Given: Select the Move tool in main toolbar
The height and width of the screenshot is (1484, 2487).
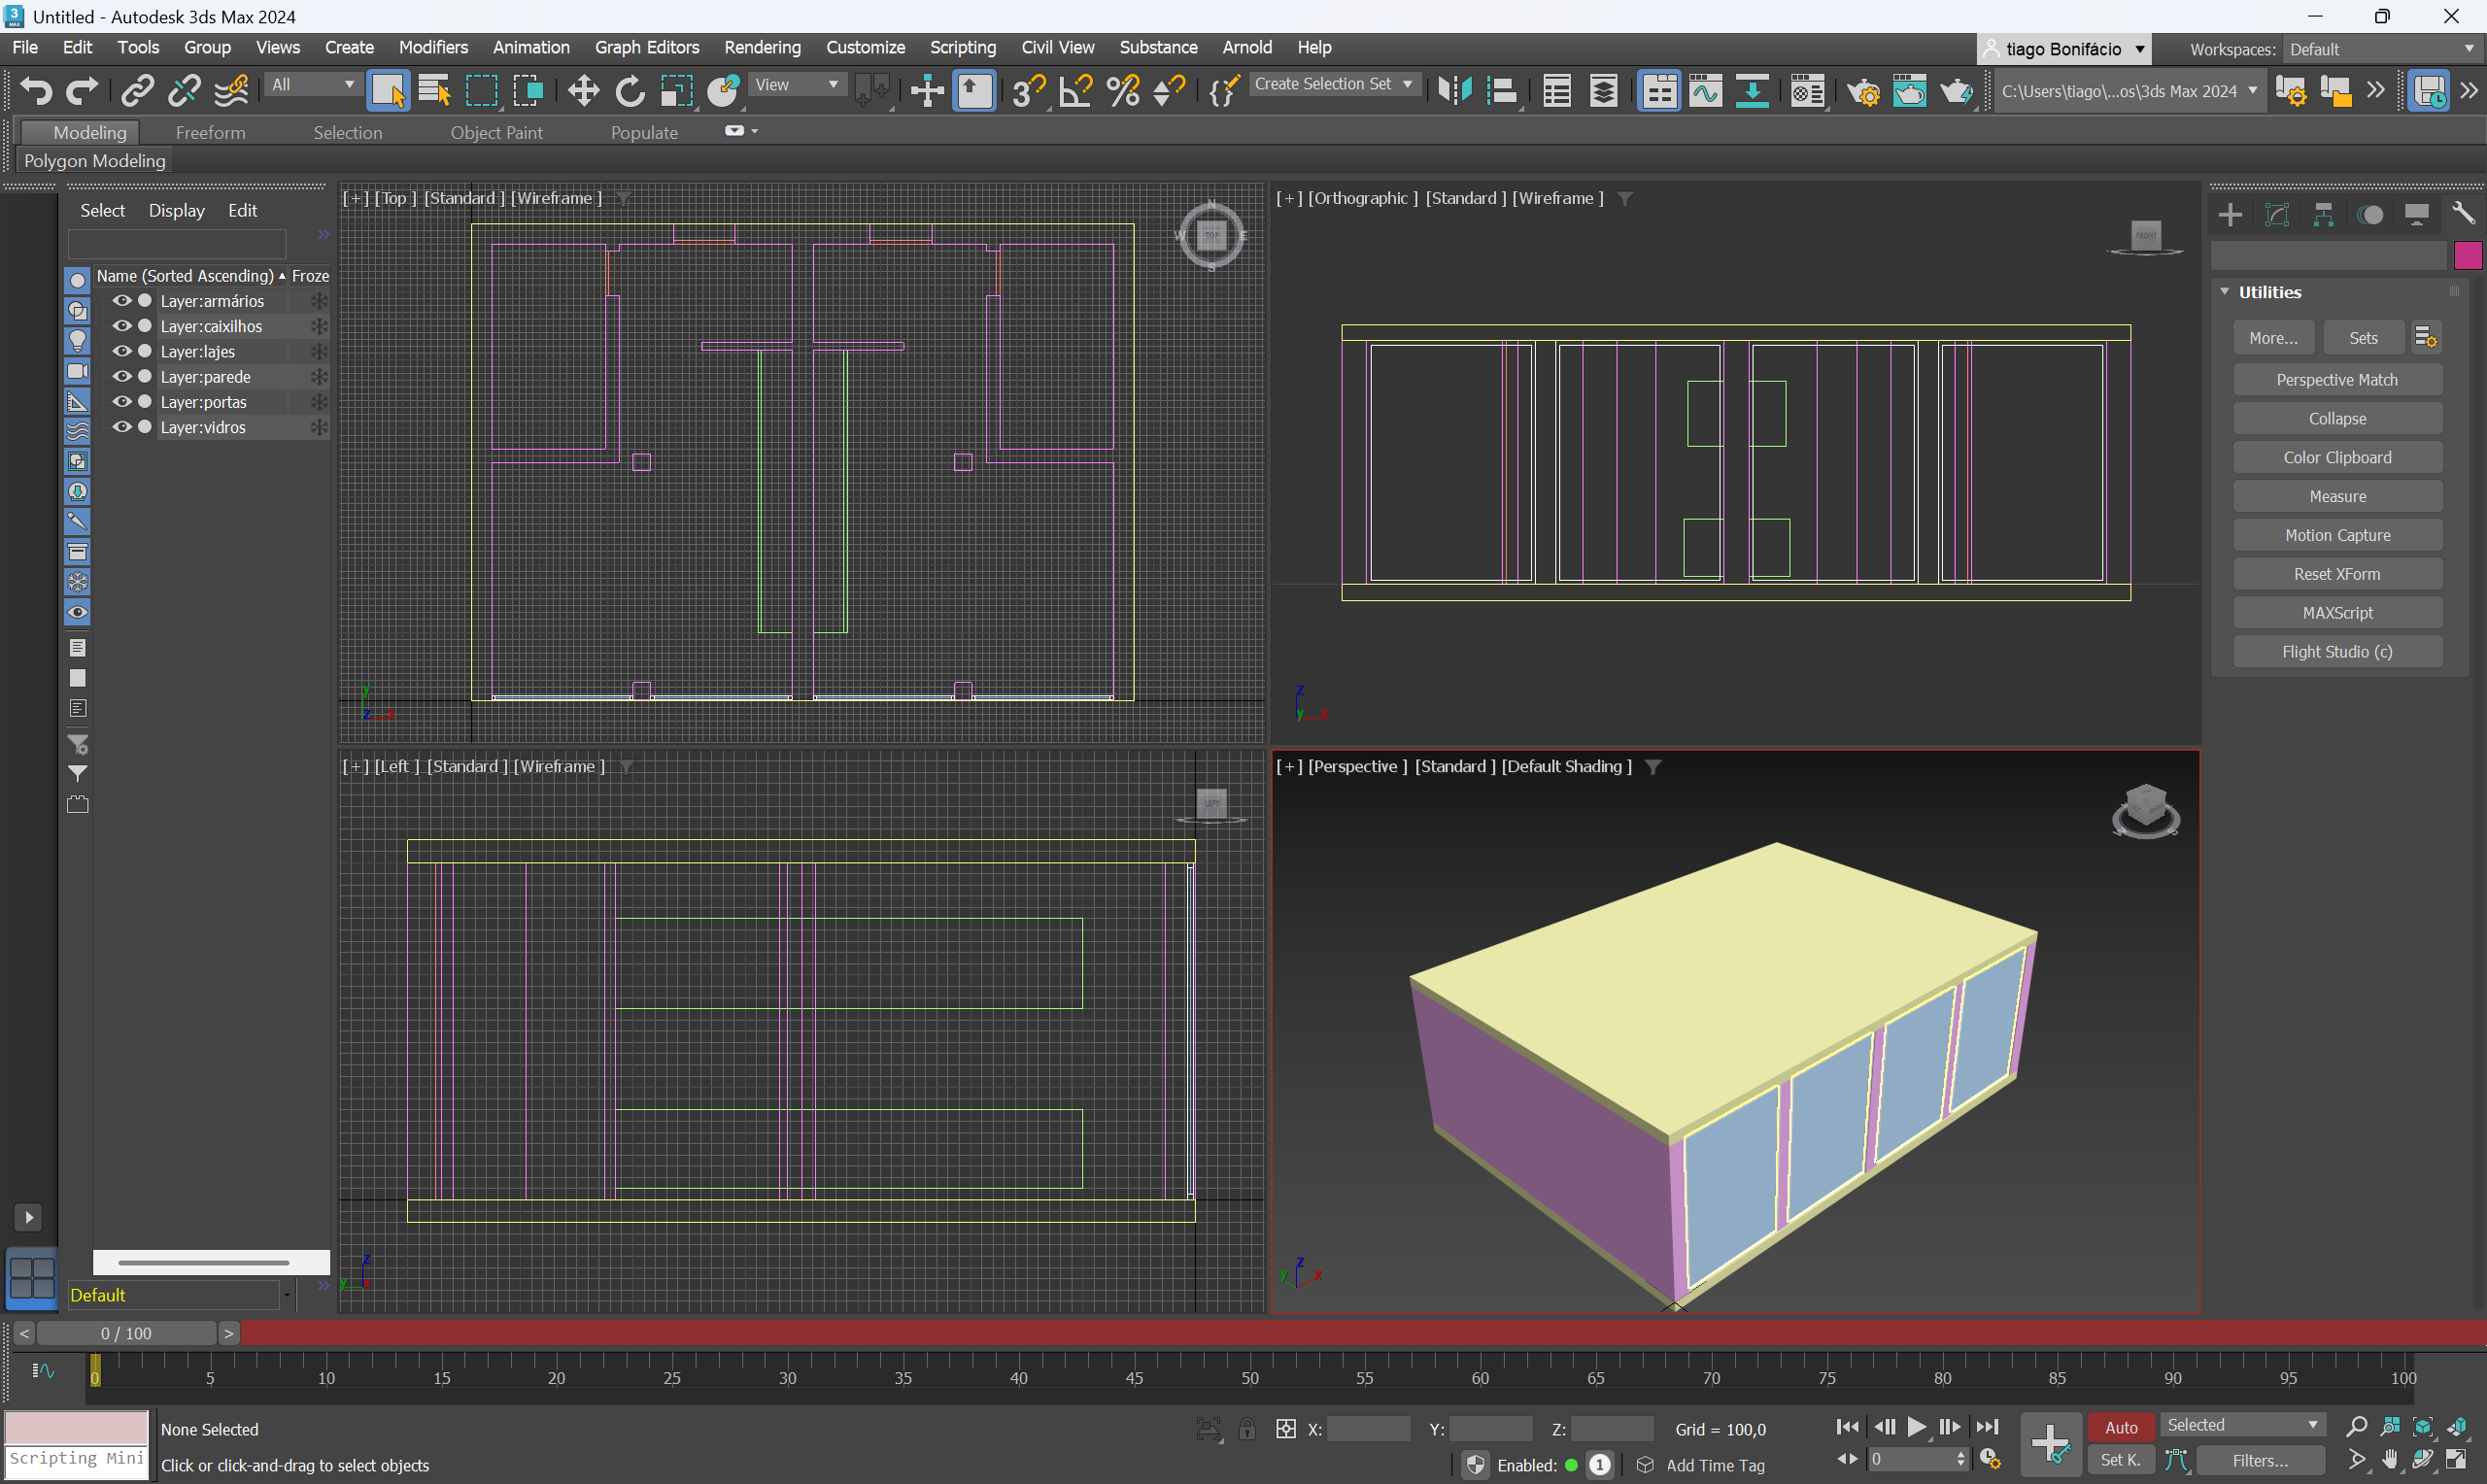Looking at the screenshot, I should 583,91.
